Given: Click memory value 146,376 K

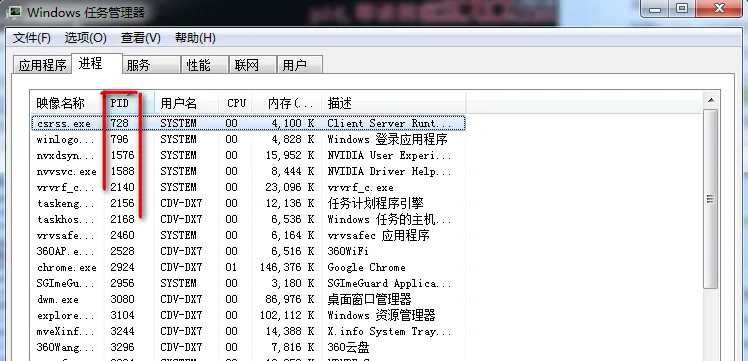Looking at the screenshot, I should pyautogui.click(x=287, y=267).
